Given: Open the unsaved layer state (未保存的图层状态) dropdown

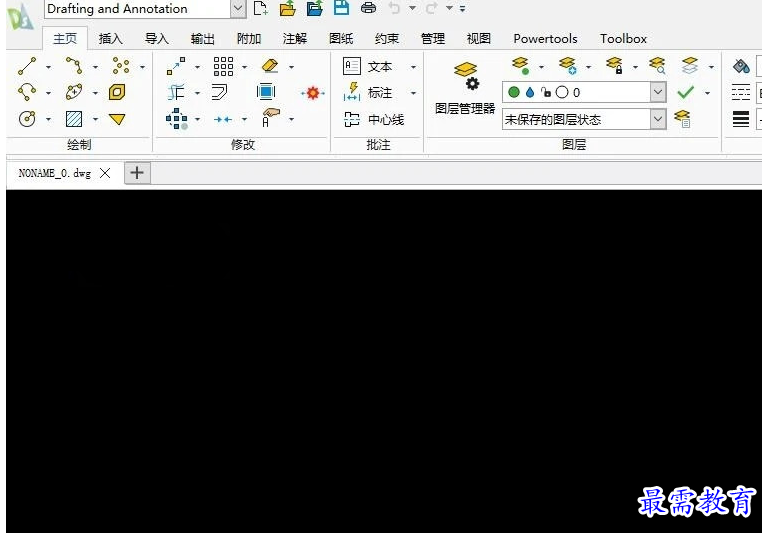Looking at the screenshot, I should tap(658, 119).
